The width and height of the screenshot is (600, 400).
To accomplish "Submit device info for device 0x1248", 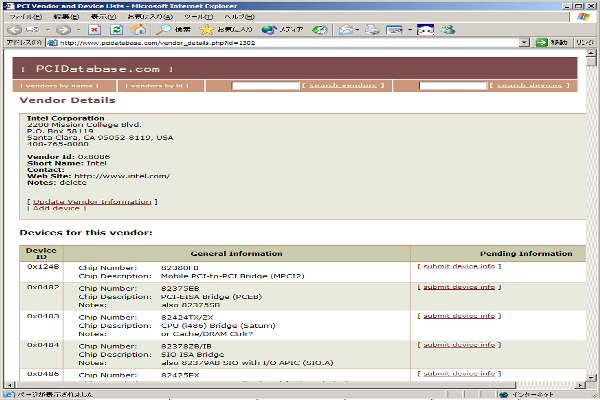I will [459, 266].
